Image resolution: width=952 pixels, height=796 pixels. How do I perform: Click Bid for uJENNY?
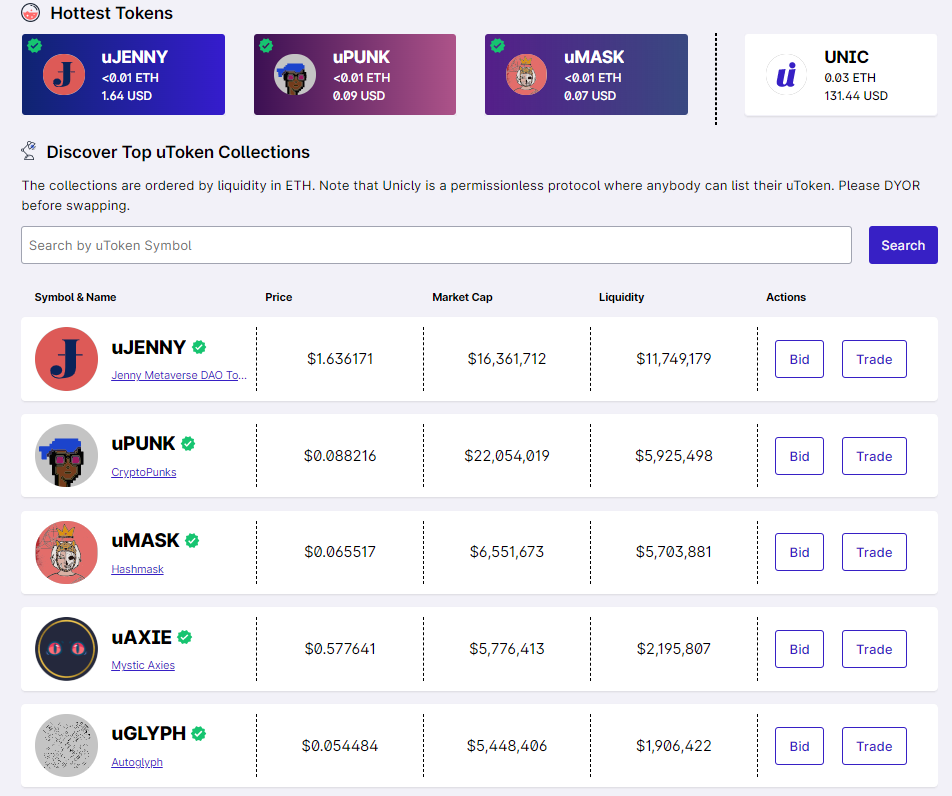799,359
